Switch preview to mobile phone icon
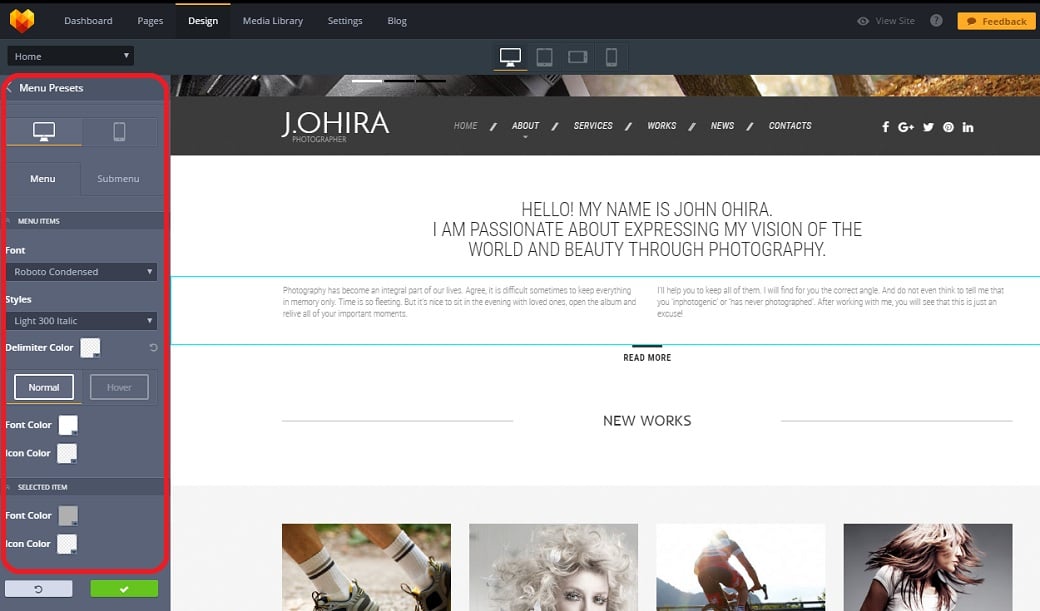This screenshot has height=611, width=1040. [611, 57]
